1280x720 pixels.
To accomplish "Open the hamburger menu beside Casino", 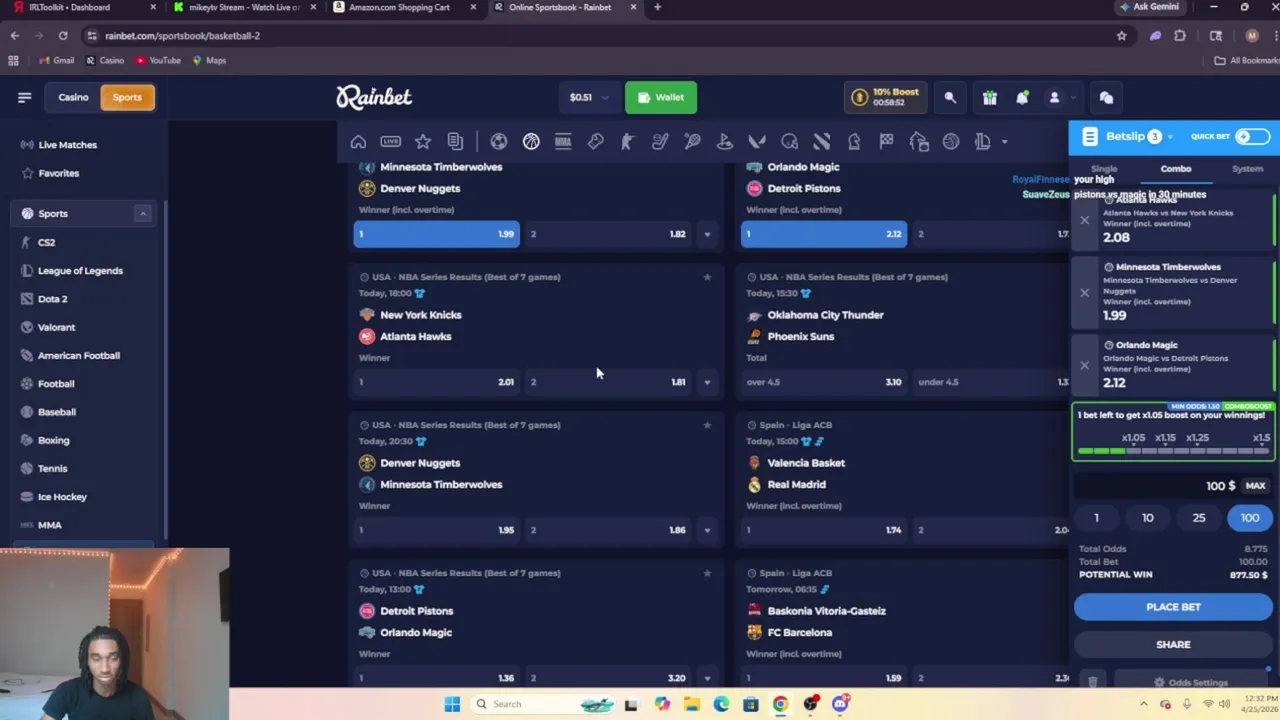I will (x=25, y=97).
